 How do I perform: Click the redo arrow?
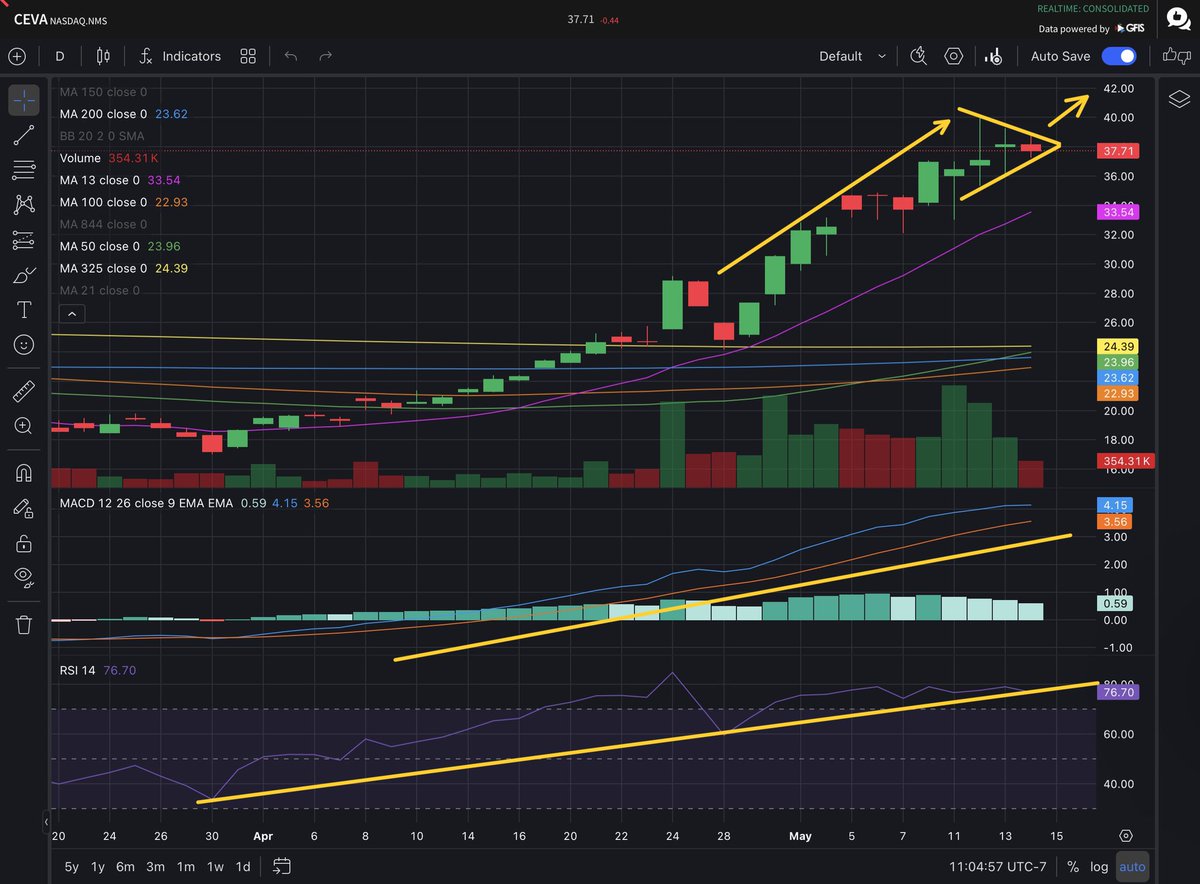pyautogui.click(x=325, y=56)
